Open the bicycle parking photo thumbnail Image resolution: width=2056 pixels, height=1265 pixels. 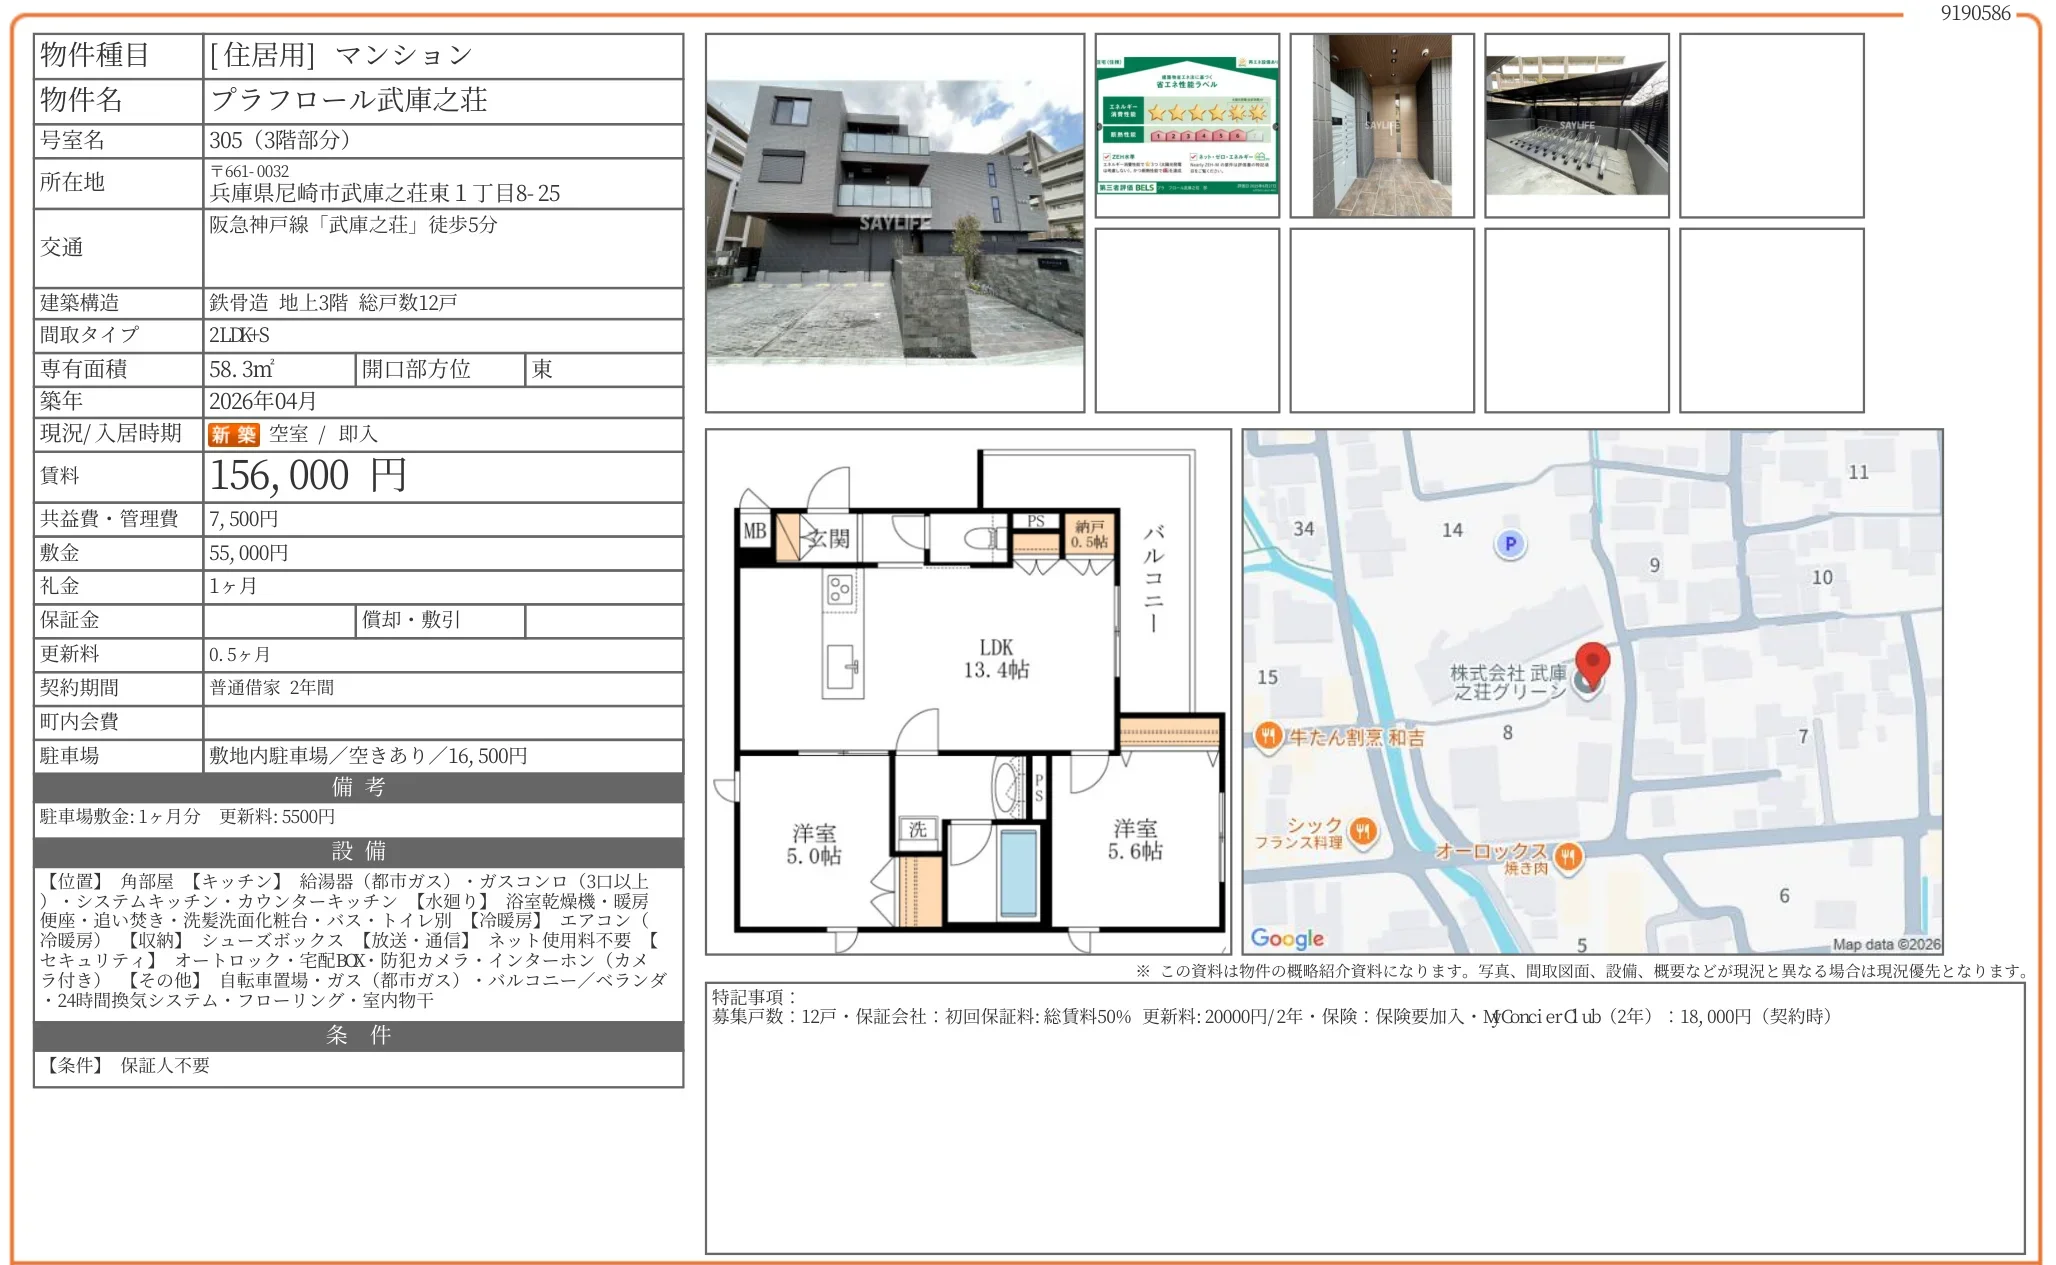click(1576, 125)
